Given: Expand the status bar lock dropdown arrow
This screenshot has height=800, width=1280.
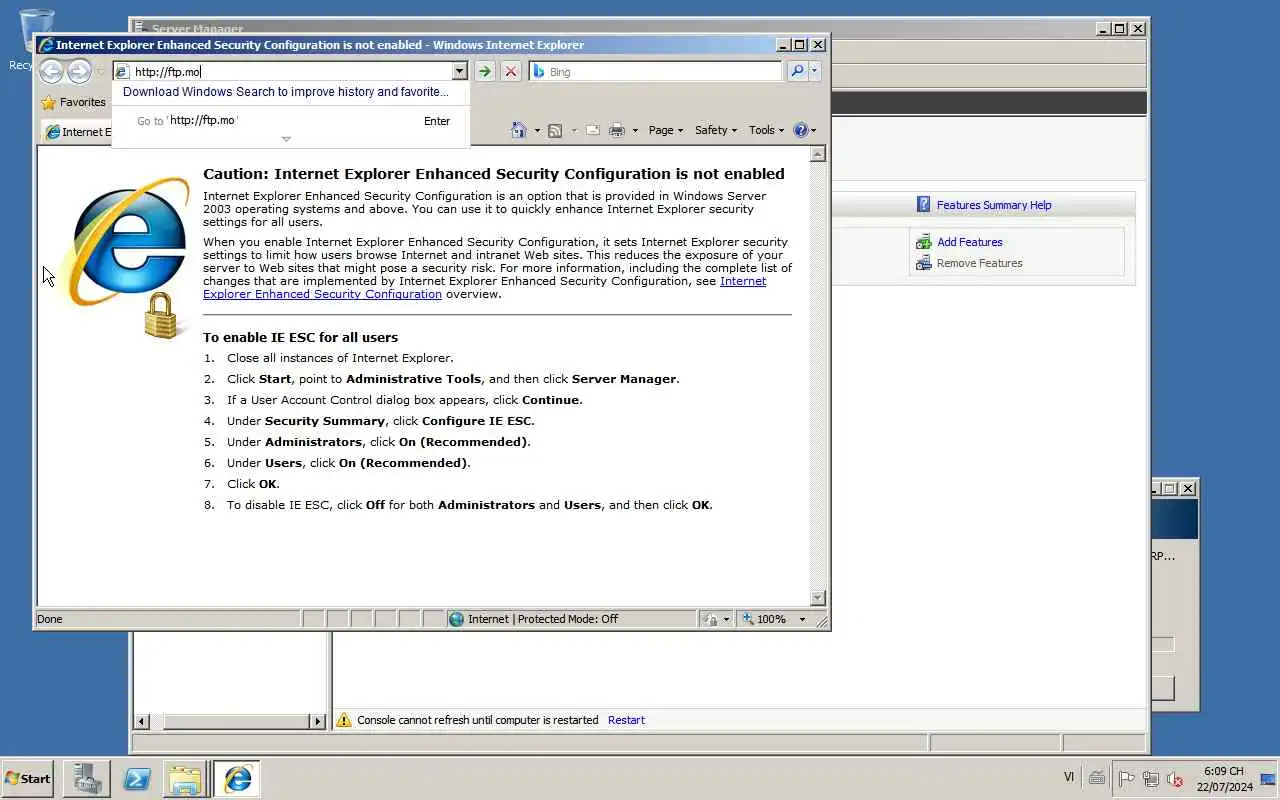Looking at the screenshot, I should [x=726, y=619].
